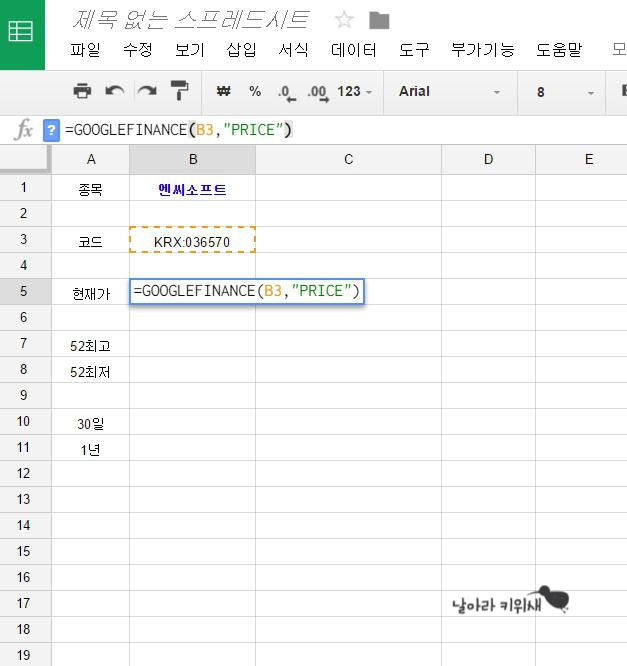Star this spreadsheet
This screenshot has width=627, height=666.
point(344,20)
